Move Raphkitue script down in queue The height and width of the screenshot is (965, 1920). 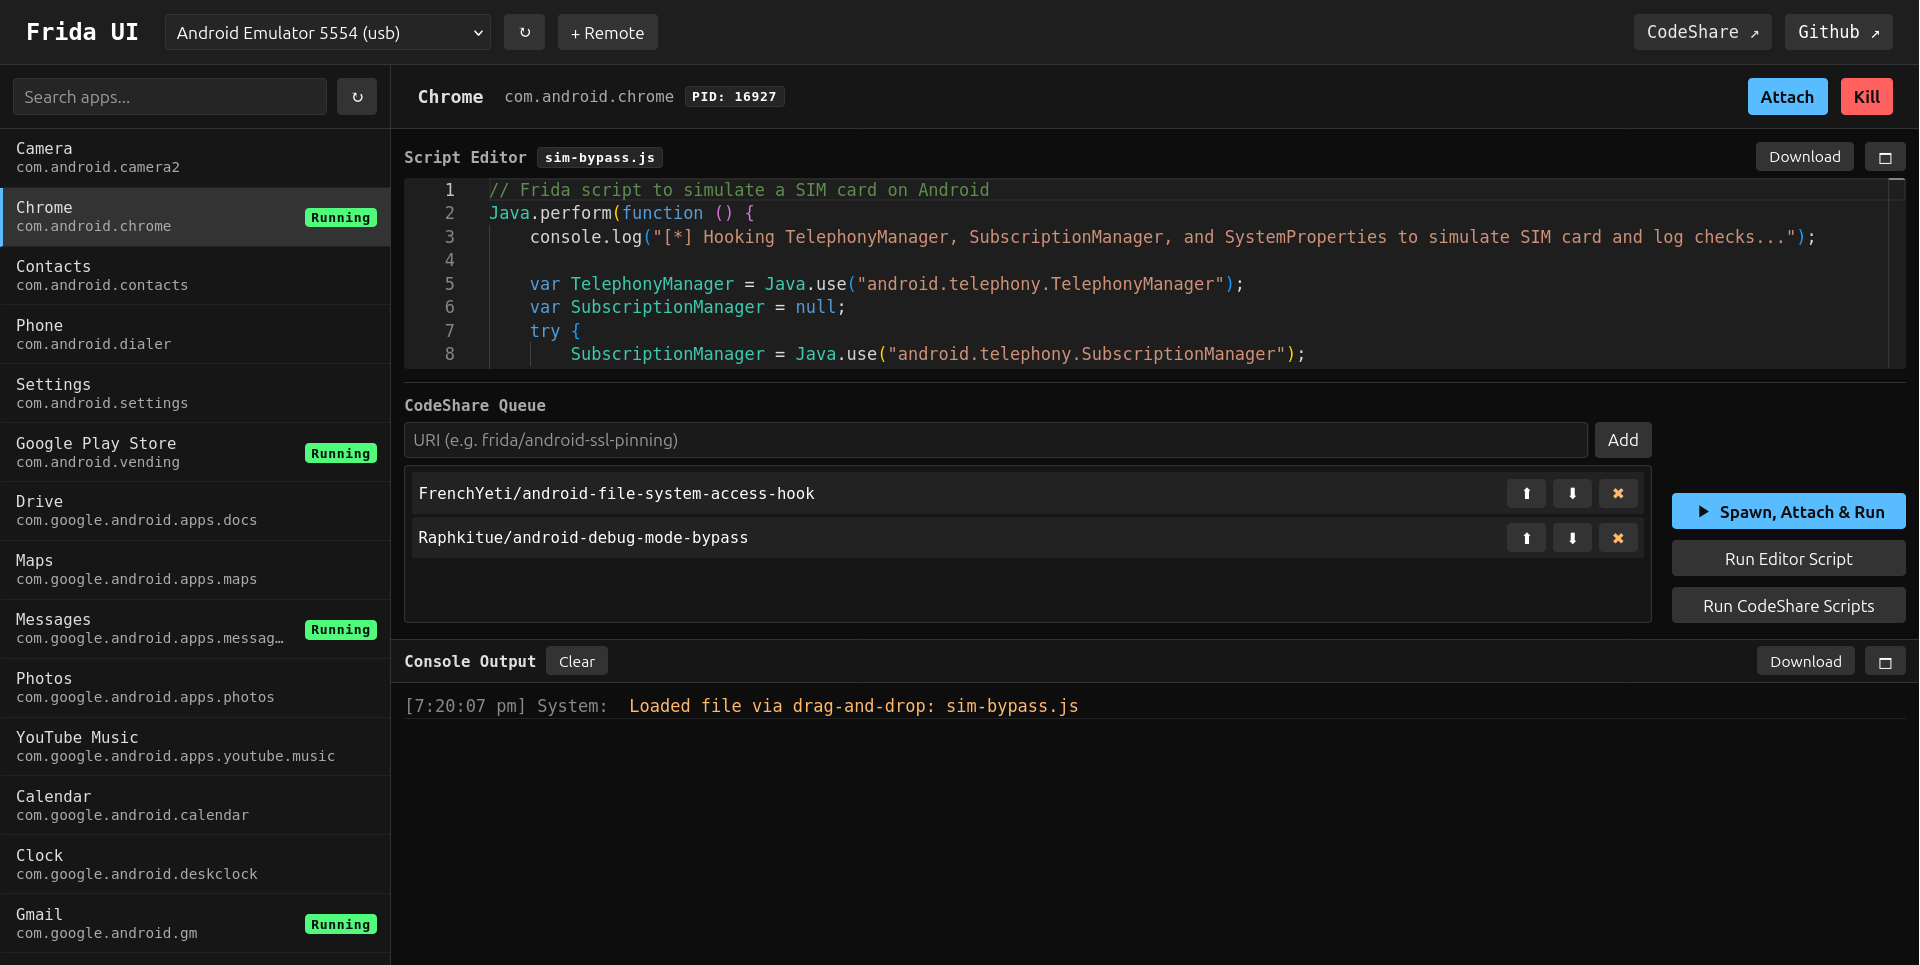1572,538
